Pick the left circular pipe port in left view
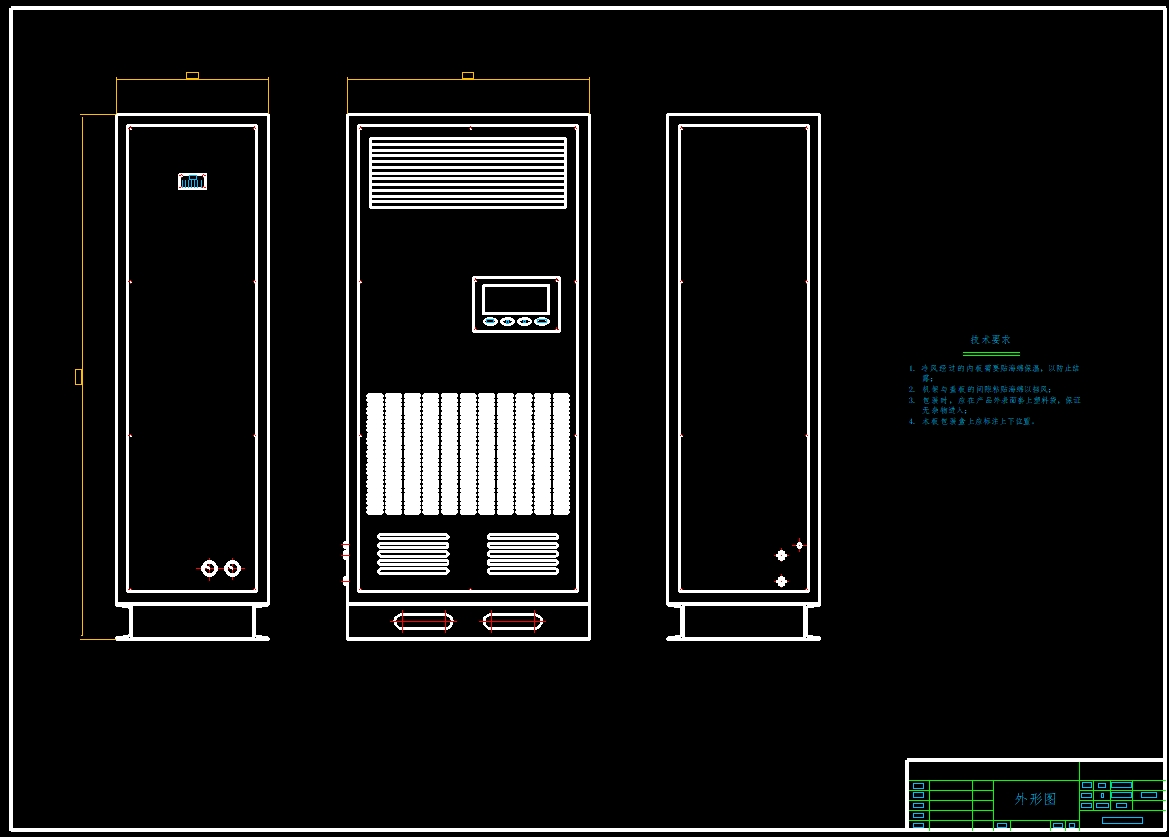Viewport: 1169px width, 837px height. tap(209, 569)
